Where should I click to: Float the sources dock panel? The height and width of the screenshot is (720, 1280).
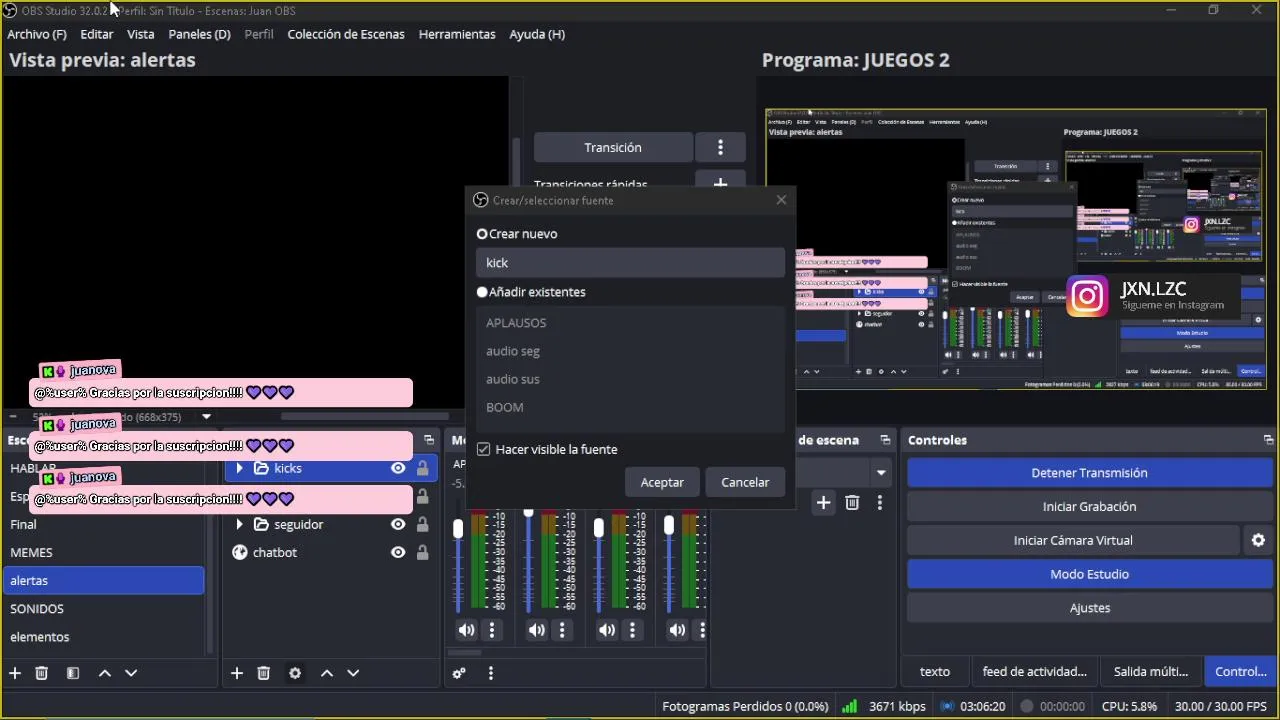[429, 440]
